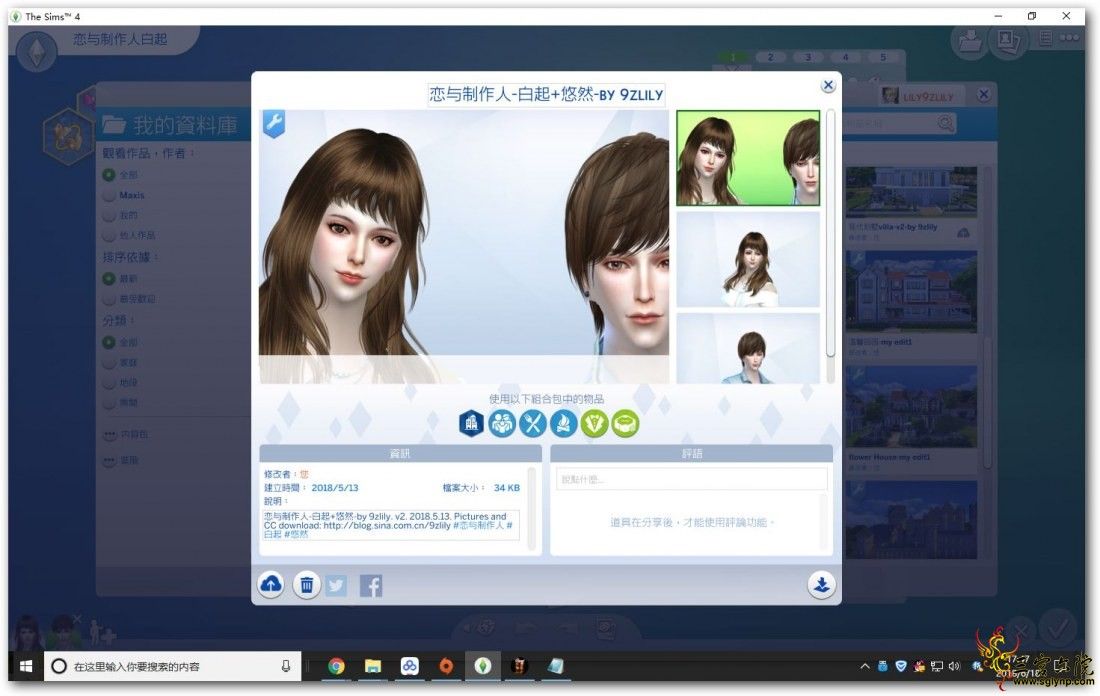Expand the 進階 filter options
Image resolution: width=1100 pixels, height=696 pixels.
click(109, 461)
